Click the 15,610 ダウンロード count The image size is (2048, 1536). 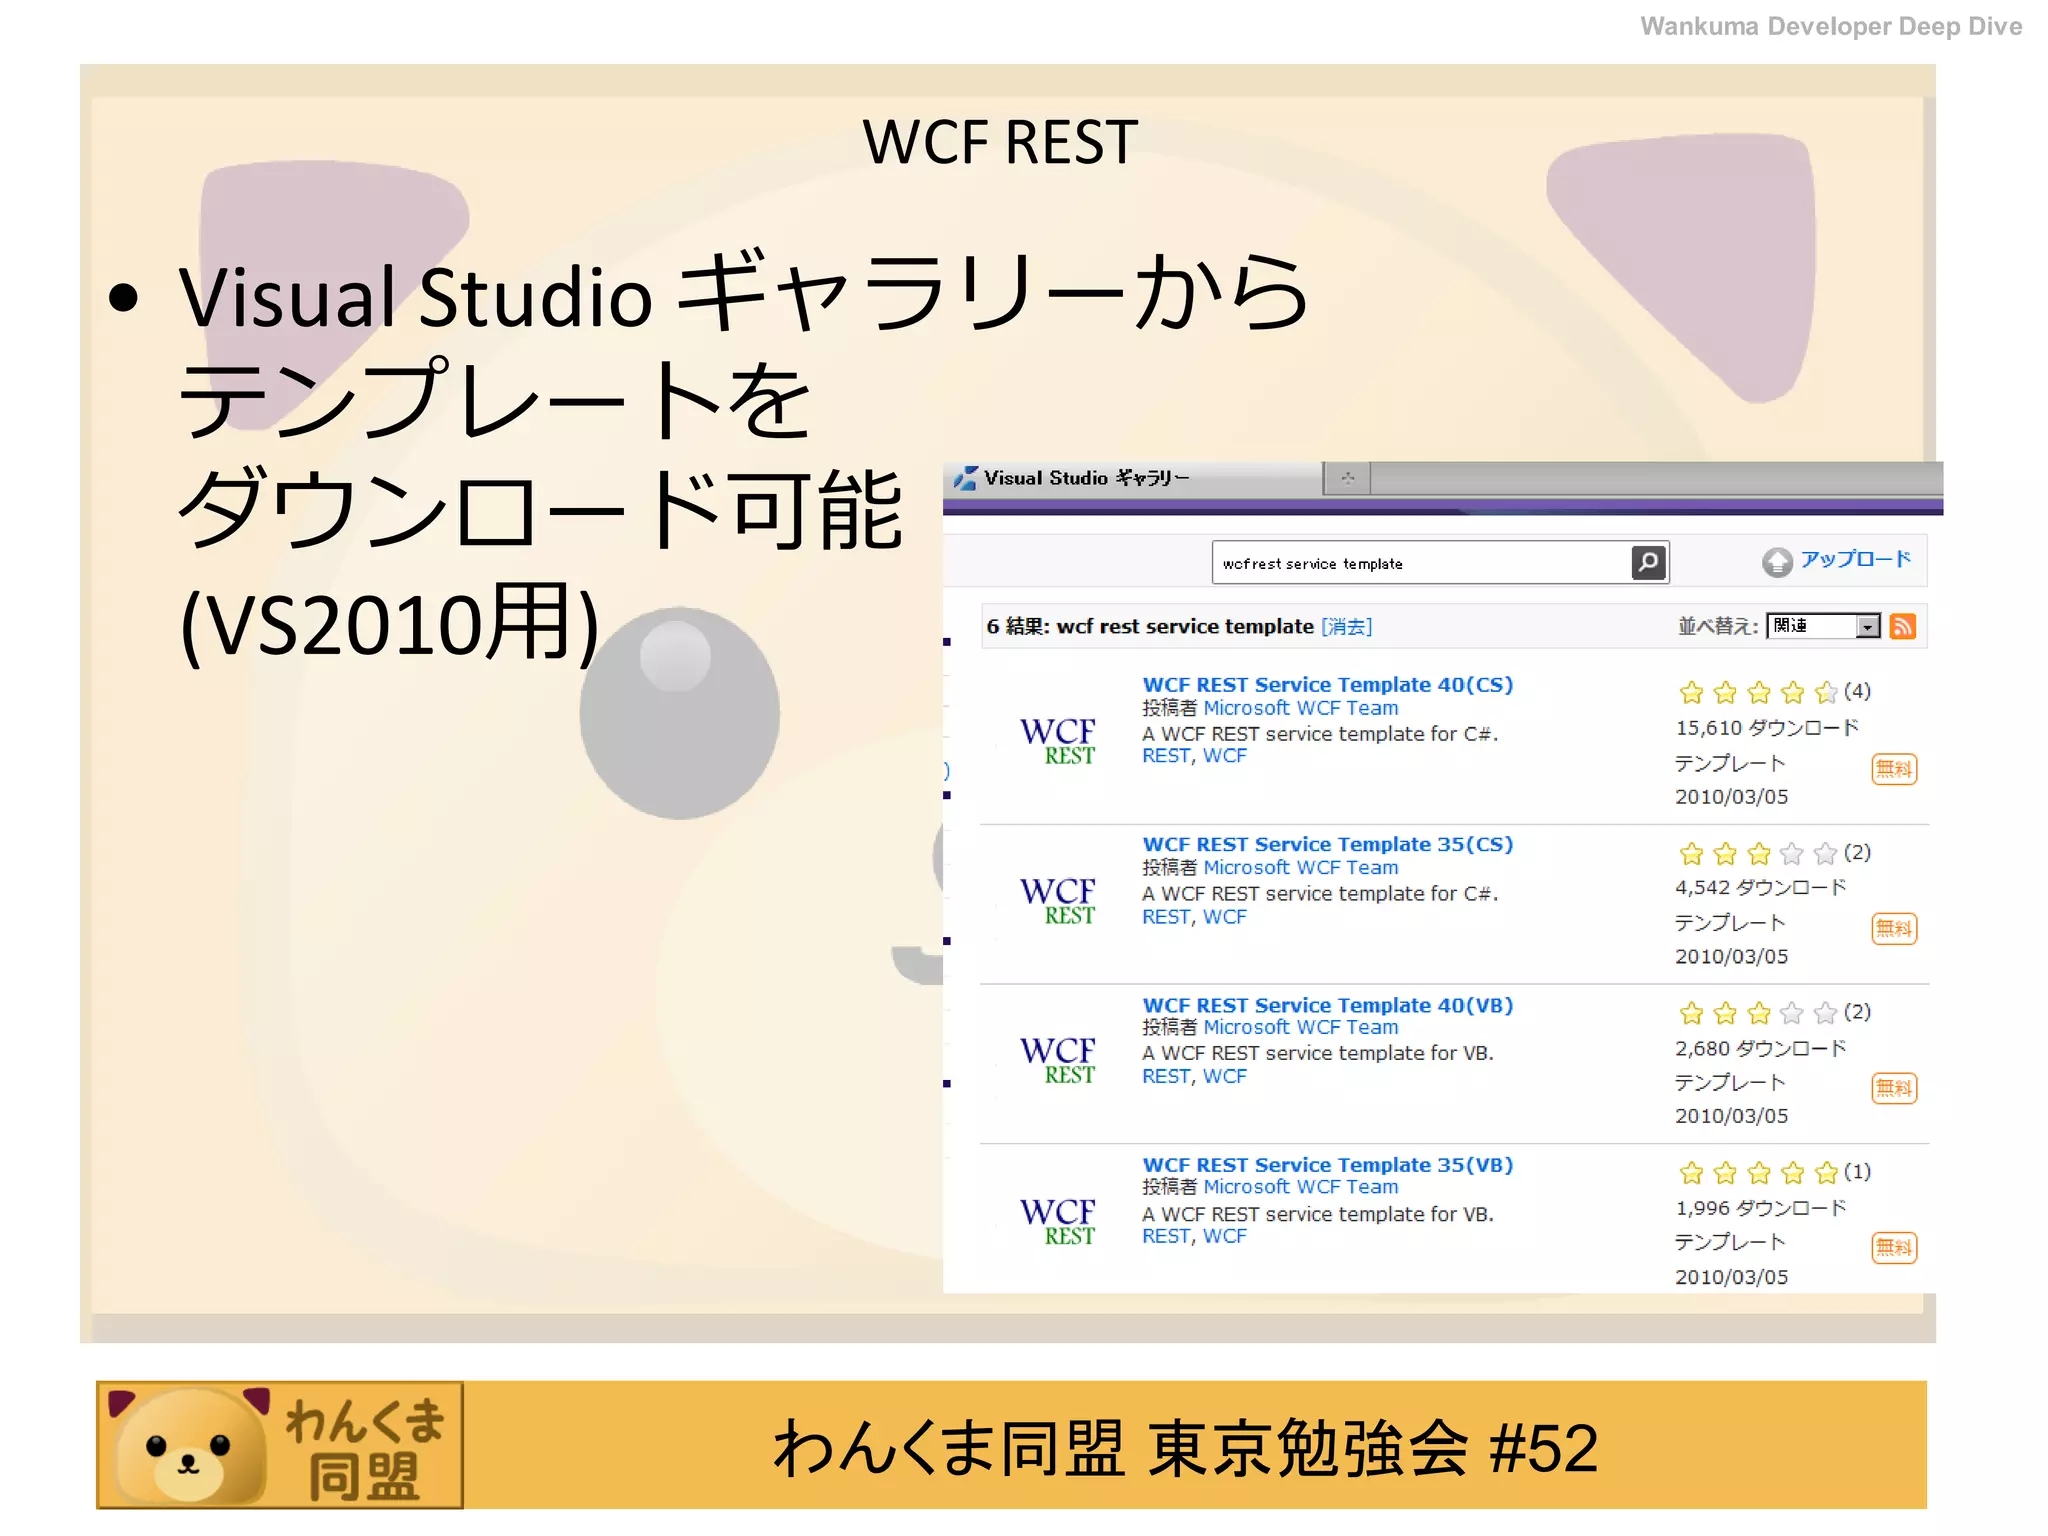[1767, 728]
